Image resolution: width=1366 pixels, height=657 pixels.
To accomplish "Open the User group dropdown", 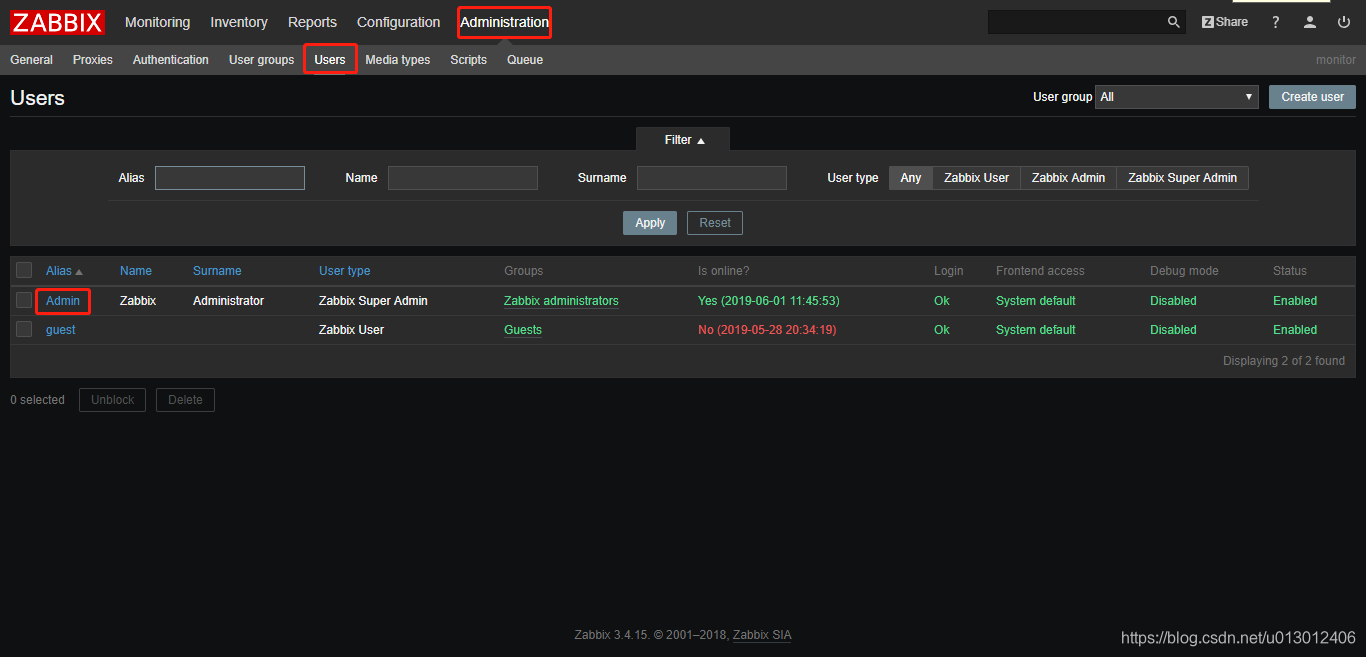I will pos(1177,97).
